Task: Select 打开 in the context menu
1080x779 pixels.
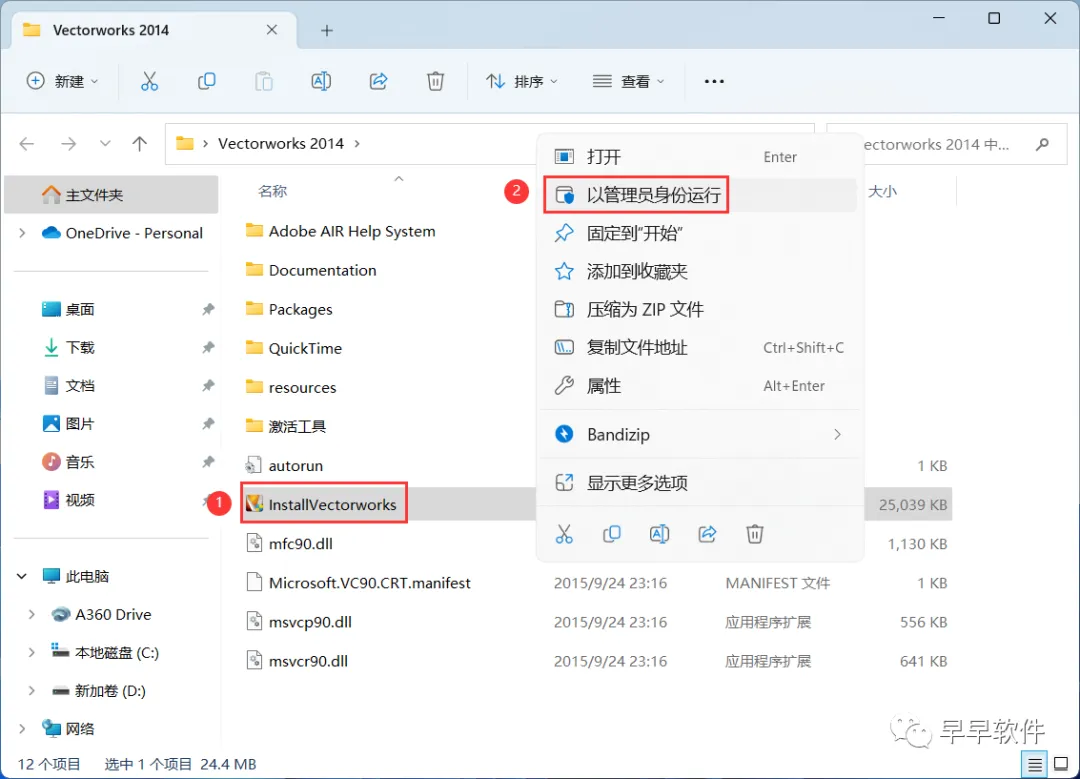Action: tap(700, 157)
